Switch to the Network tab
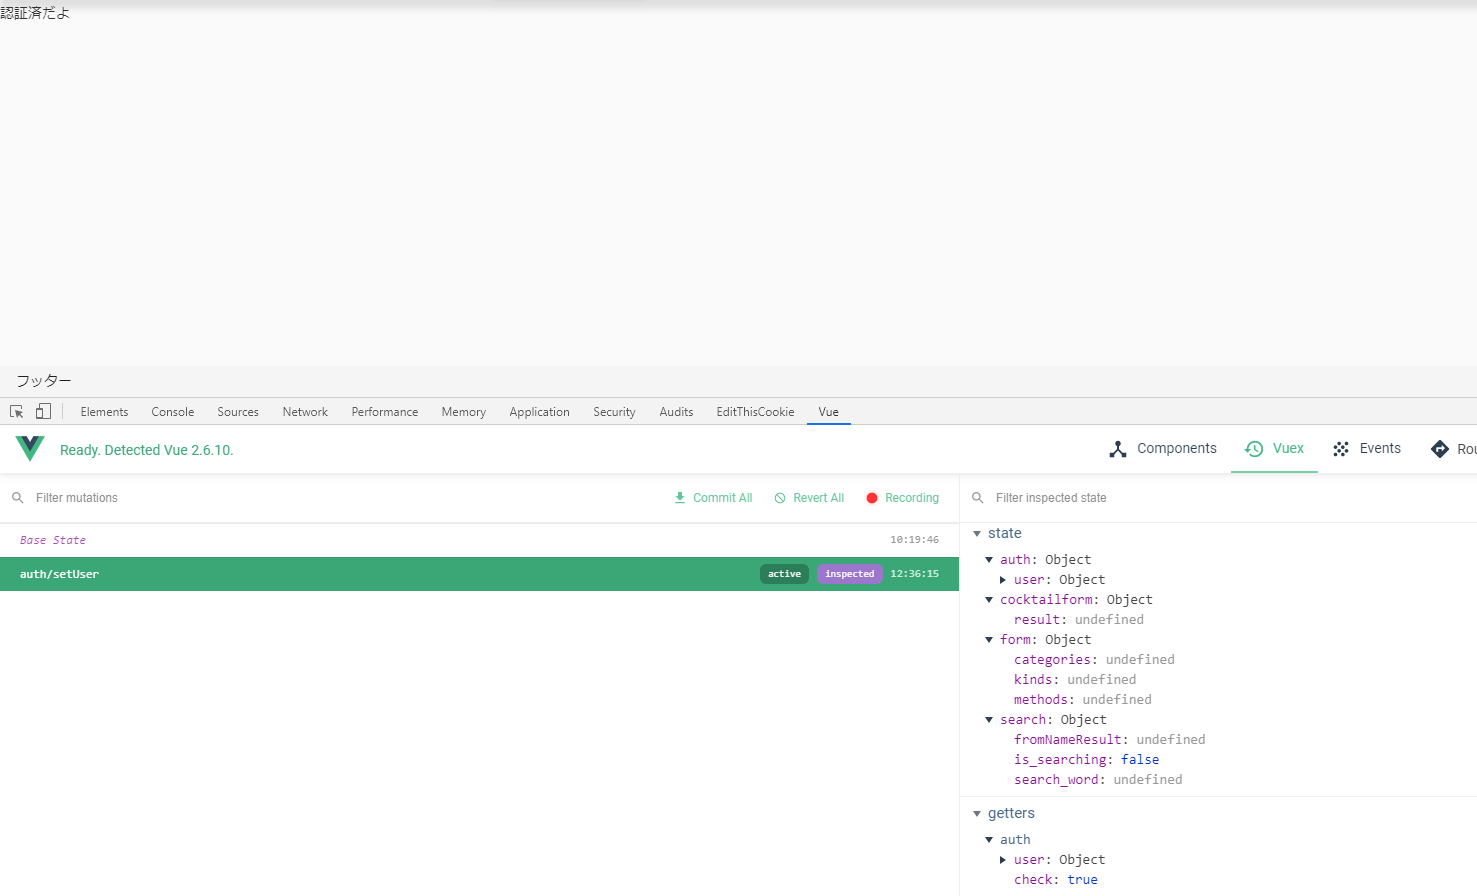The height and width of the screenshot is (896, 1477). click(x=305, y=412)
